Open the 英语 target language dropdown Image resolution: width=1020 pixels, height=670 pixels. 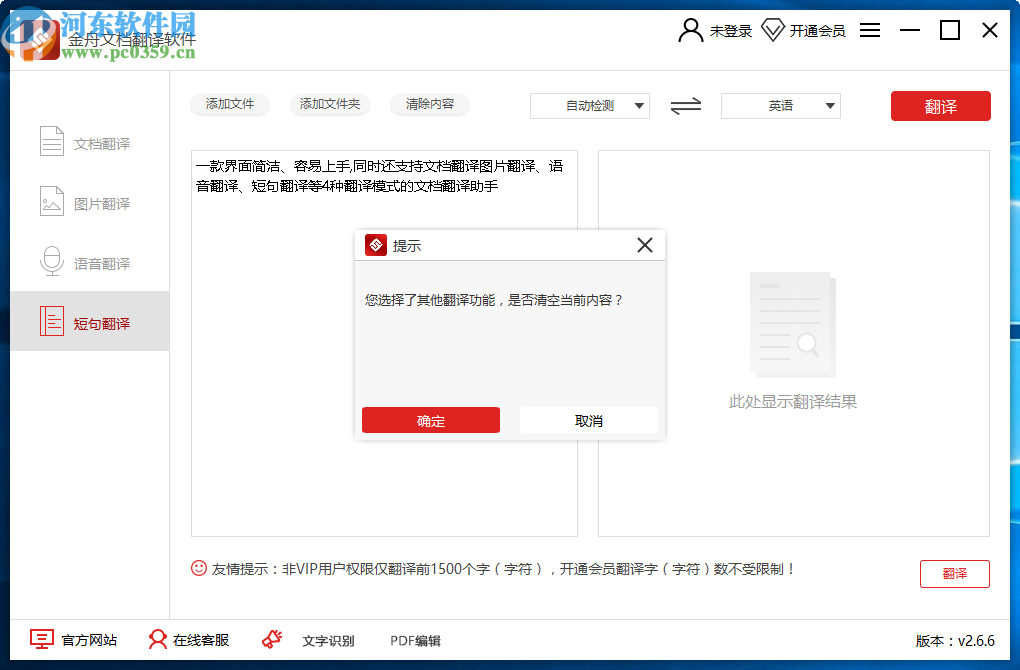(780, 106)
